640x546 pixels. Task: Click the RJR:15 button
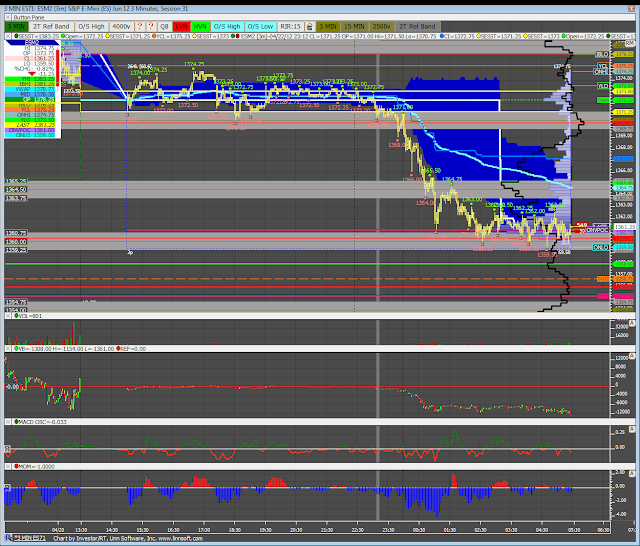291,27
